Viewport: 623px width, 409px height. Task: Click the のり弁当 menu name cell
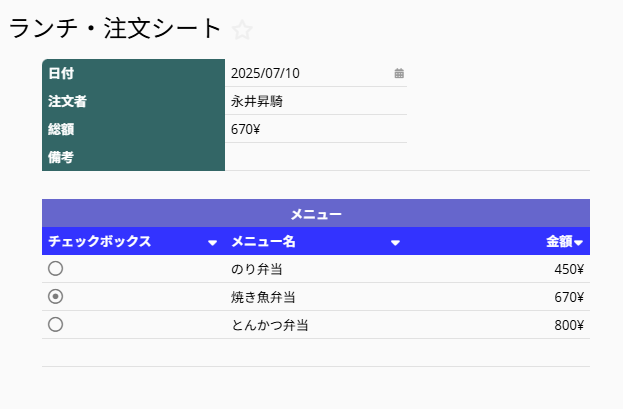point(316,269)
